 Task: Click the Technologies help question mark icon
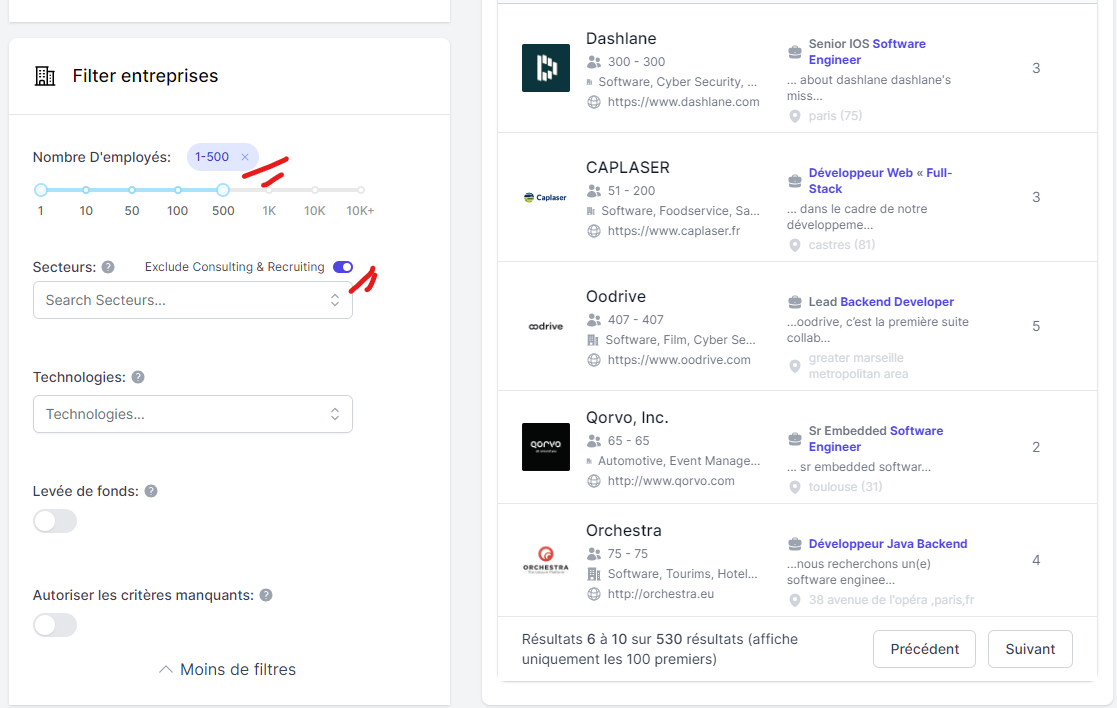pos(138,377)
